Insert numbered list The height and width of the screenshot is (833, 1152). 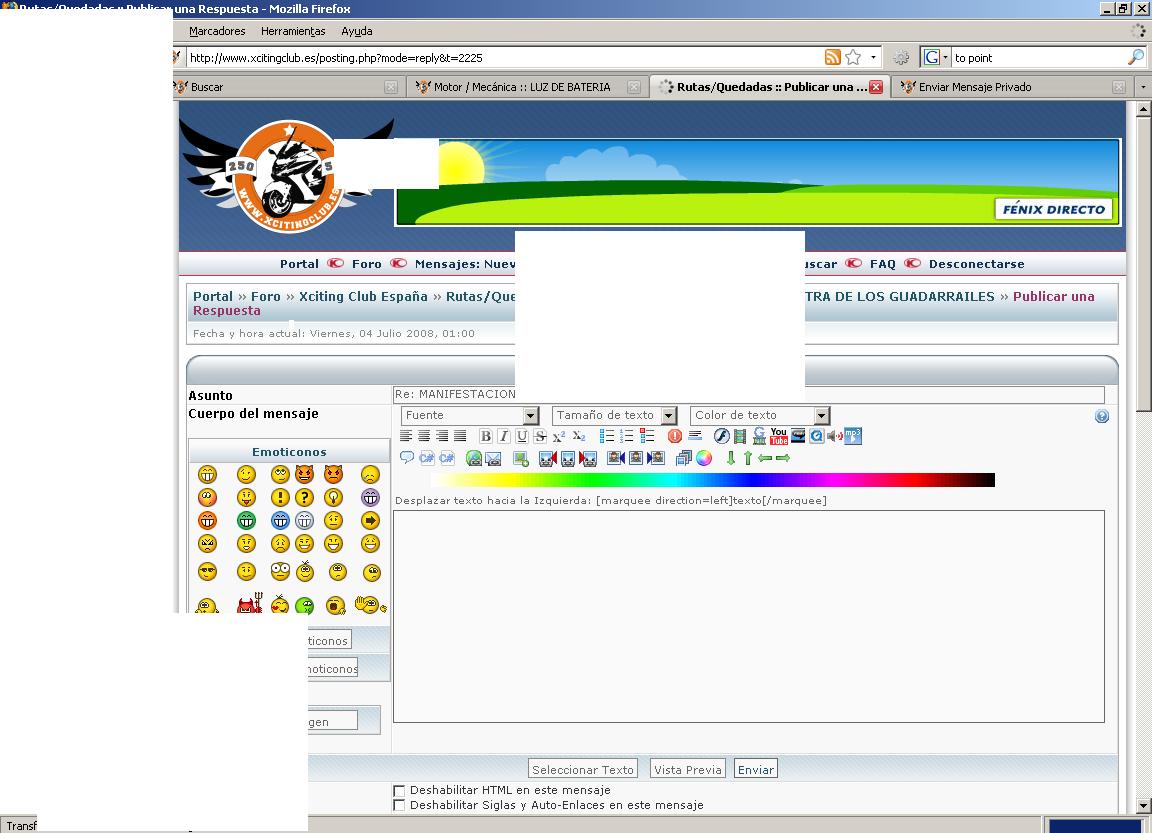tap(627, 436)
